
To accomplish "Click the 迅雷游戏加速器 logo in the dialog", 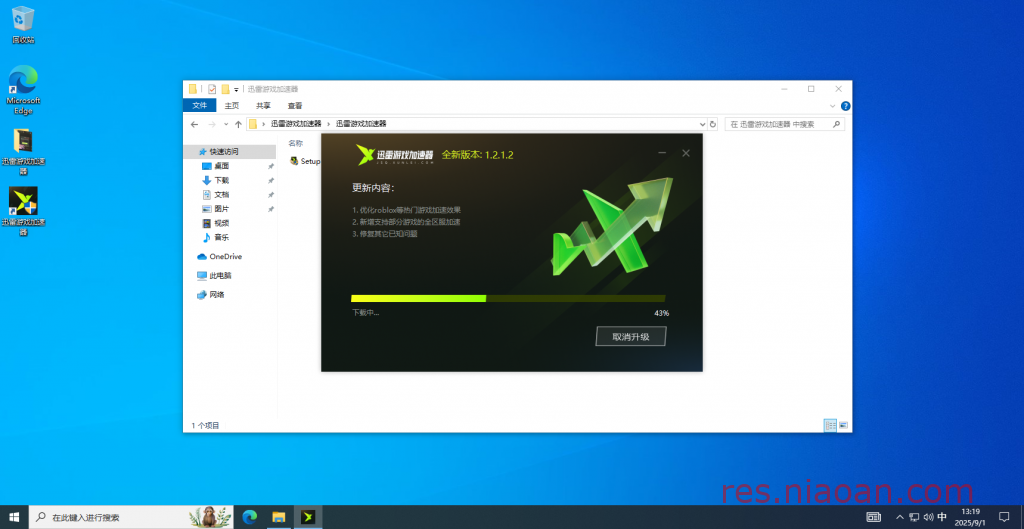I will [395, 155].
